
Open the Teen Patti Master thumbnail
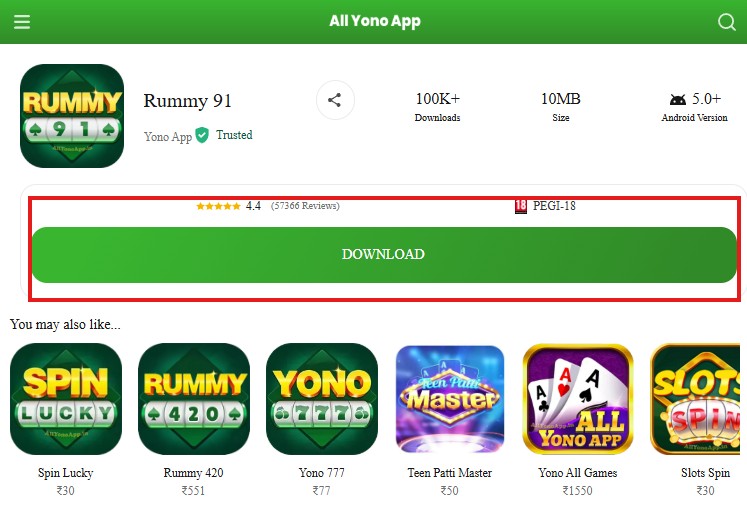click(x=450, y=399)
